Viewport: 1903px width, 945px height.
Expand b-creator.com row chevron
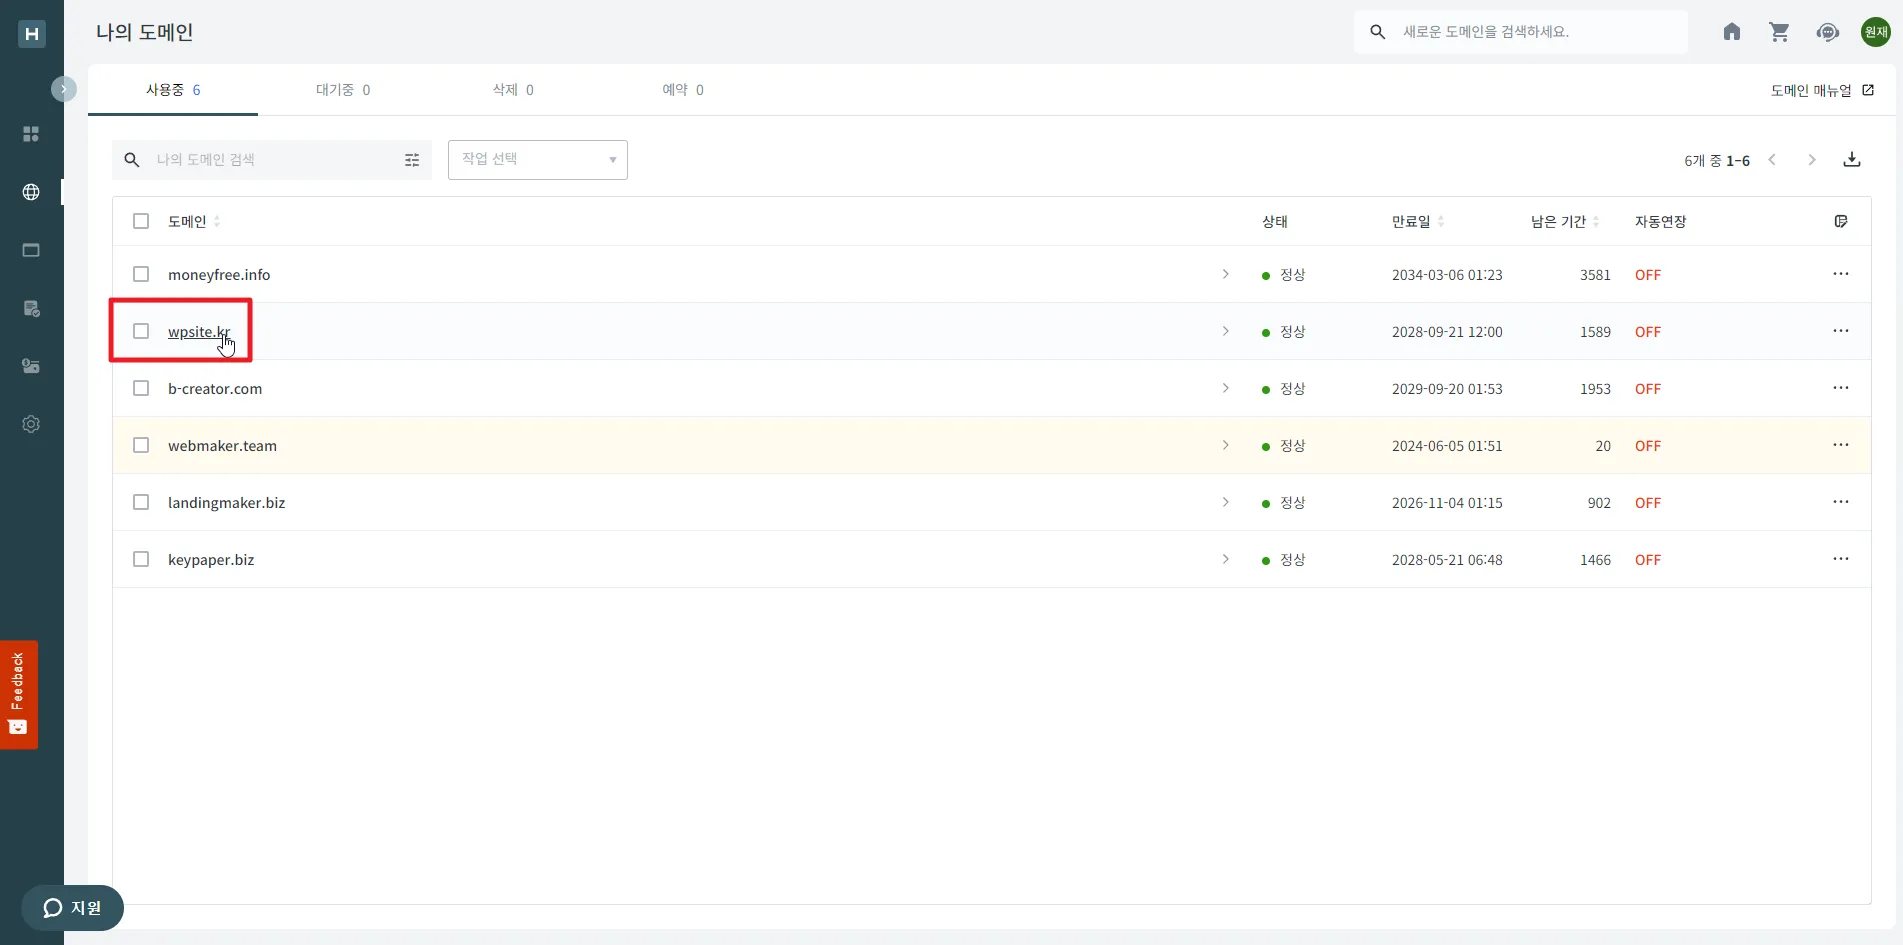(1225, 388)
